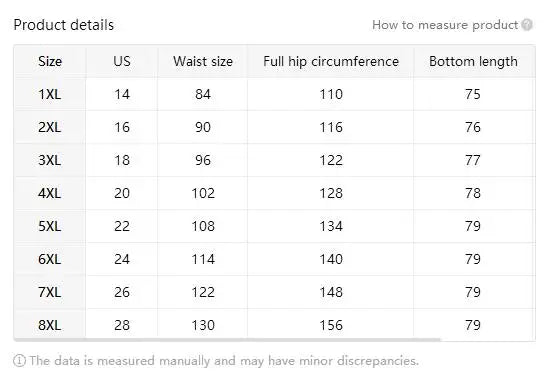
Task: Click the 6XL size row label
Action: pyautogui.click(x=50, y=259)
